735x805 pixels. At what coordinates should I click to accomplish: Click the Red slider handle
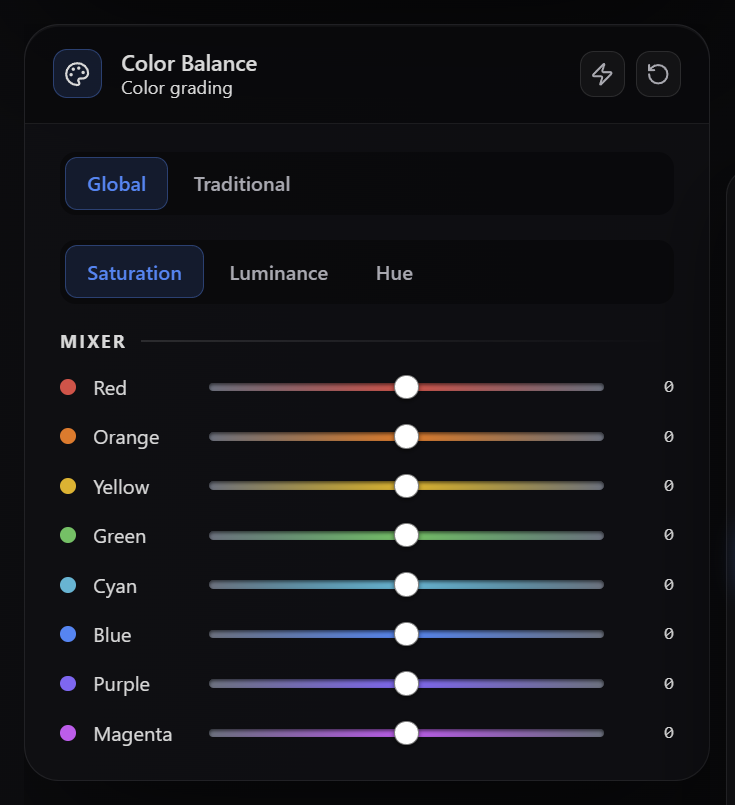click(x=407, y=387)
